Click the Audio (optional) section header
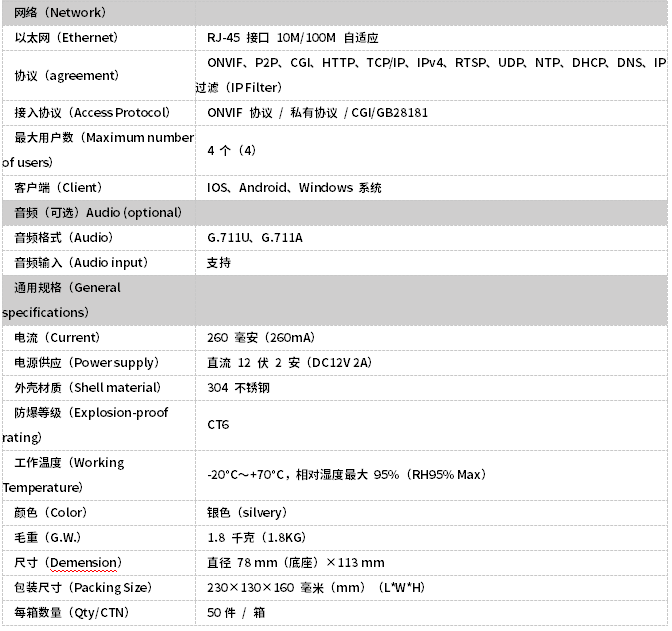This screenshot has width=672, height=631. (98, 212)
